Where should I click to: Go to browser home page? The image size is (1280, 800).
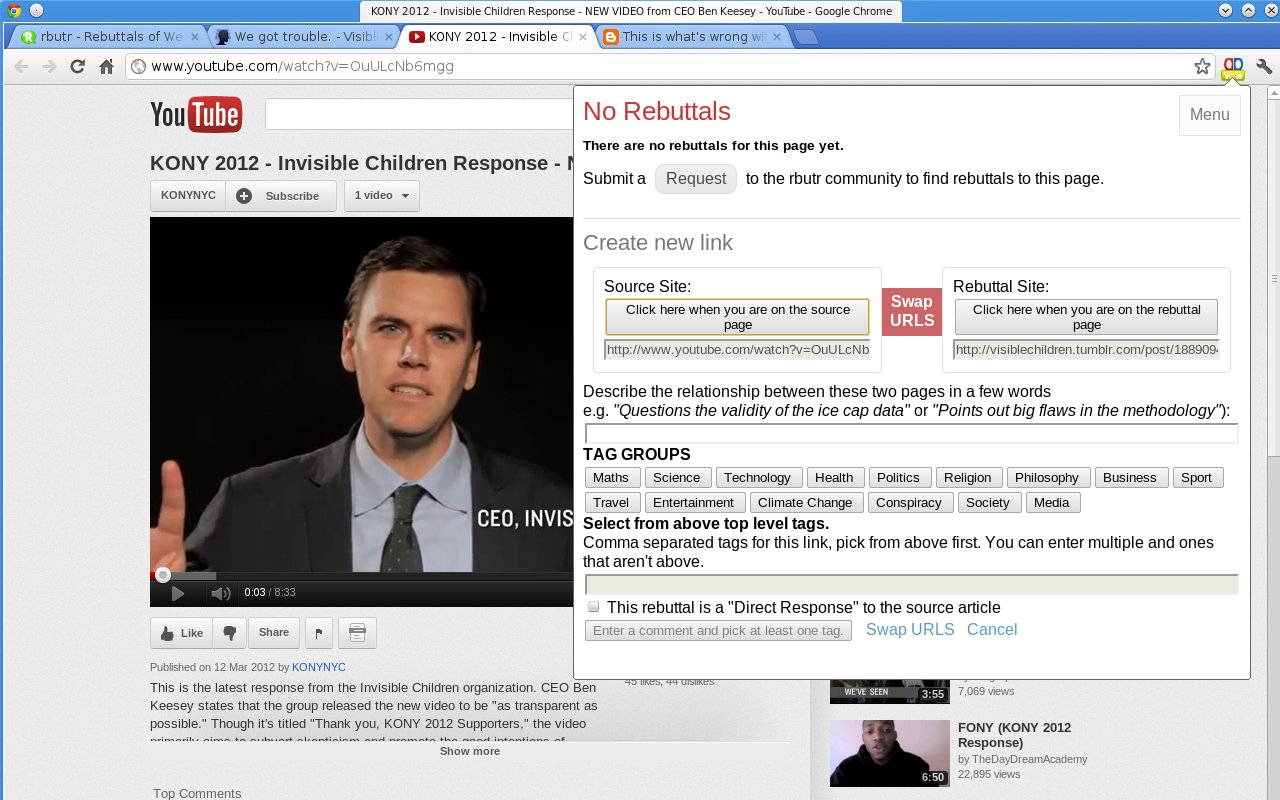106,67
